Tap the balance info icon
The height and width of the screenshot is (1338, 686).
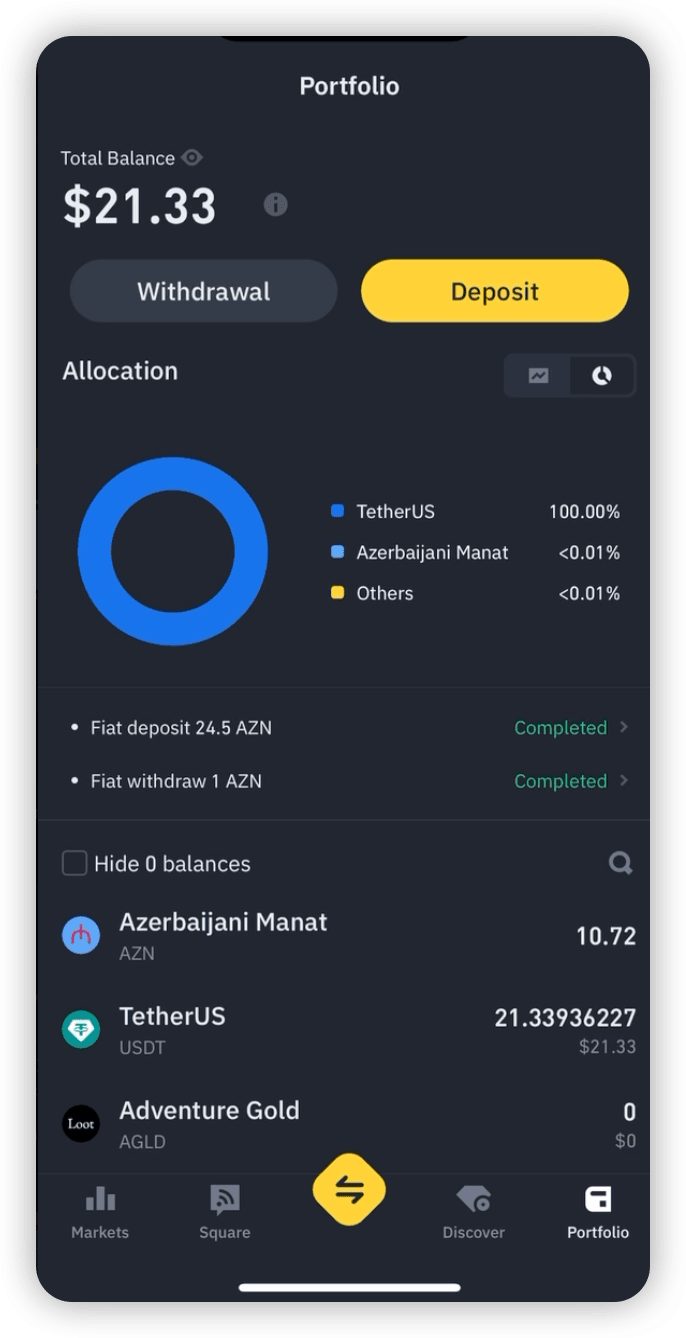click(275, 205)
